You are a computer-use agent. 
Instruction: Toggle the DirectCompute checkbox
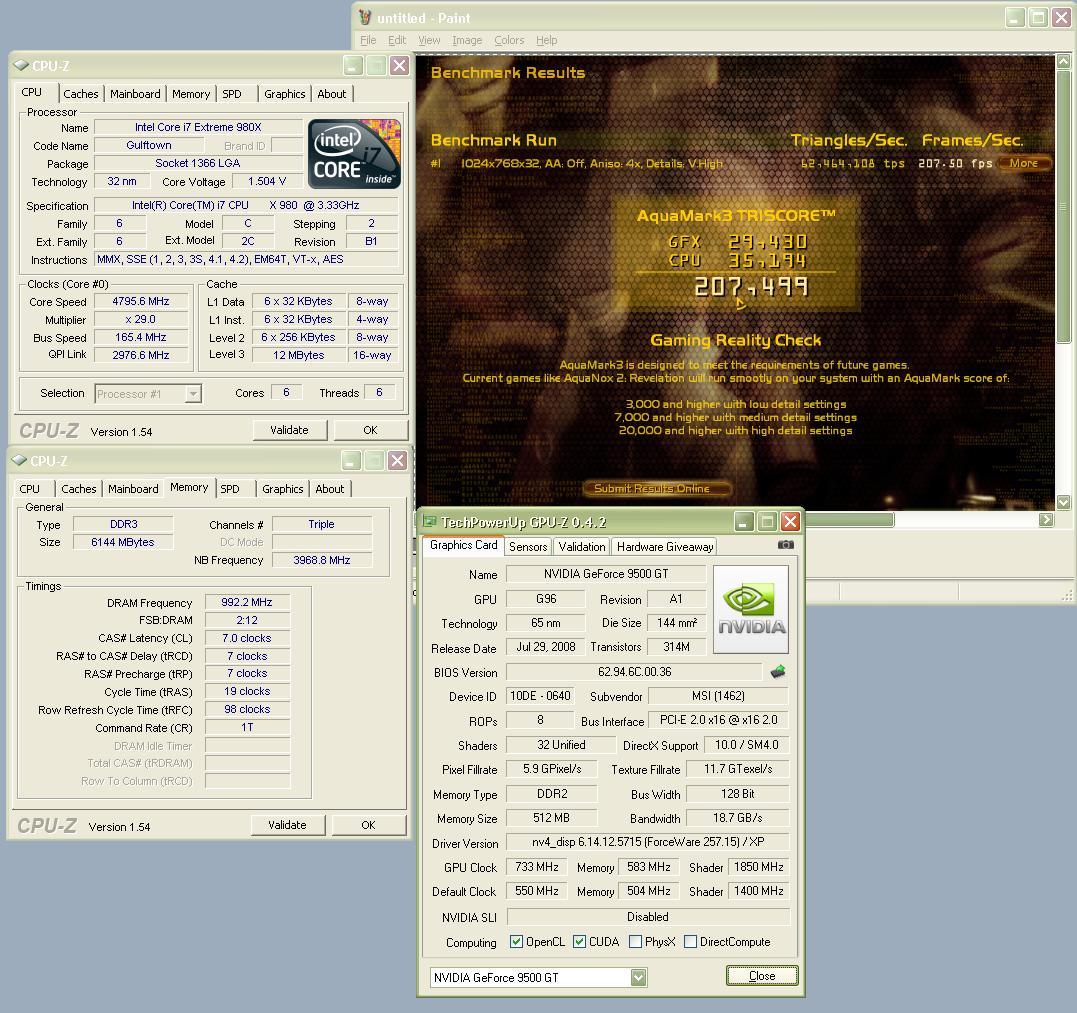tap(690, 942)
